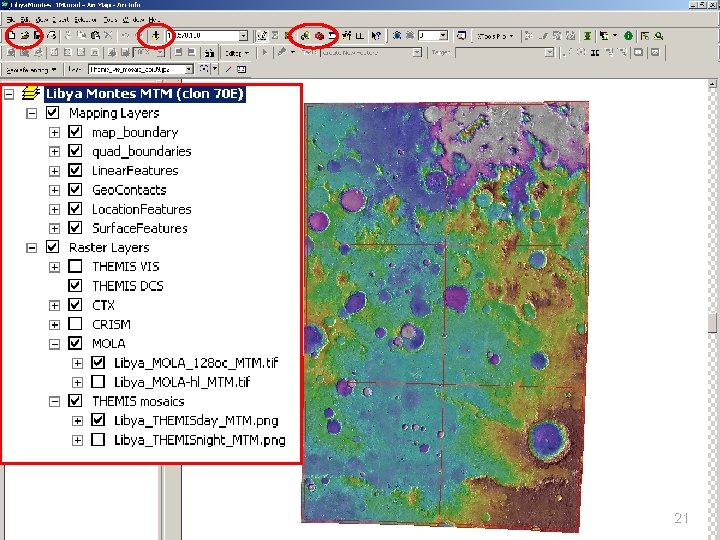
Task: Toggle the GeoContacts layer checkbox
Action: 75,190
